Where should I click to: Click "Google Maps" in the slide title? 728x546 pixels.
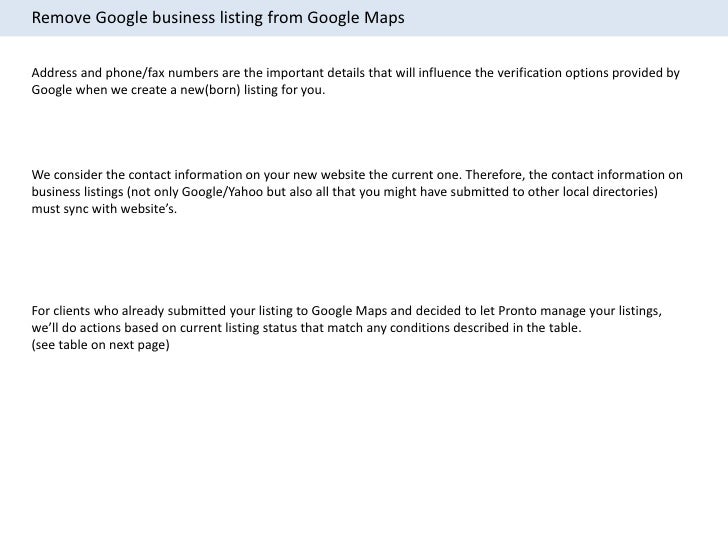[356, 18]
